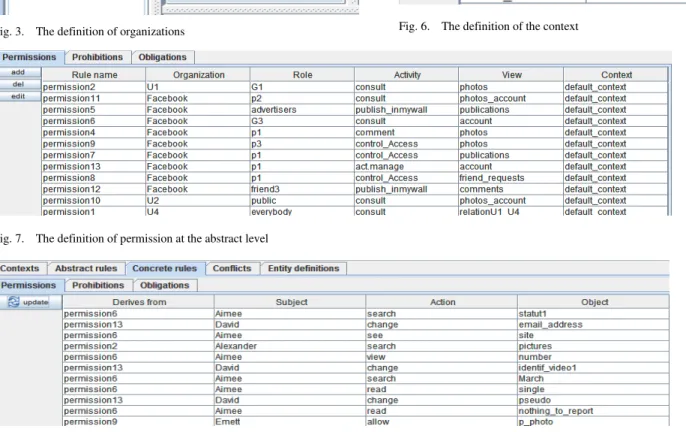Select the permission5 rule name cell
The image size is (686, 432).
94,110
